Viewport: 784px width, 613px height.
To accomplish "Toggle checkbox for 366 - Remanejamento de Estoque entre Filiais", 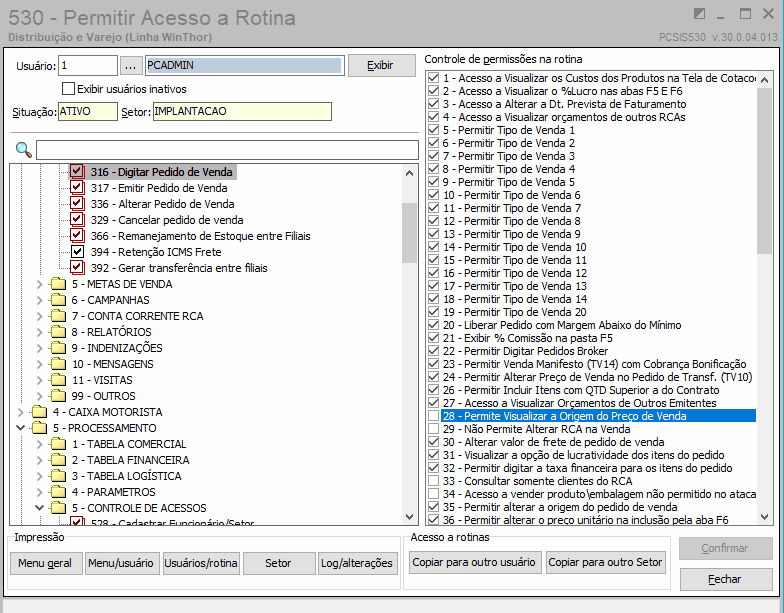I will click(77, 236).
